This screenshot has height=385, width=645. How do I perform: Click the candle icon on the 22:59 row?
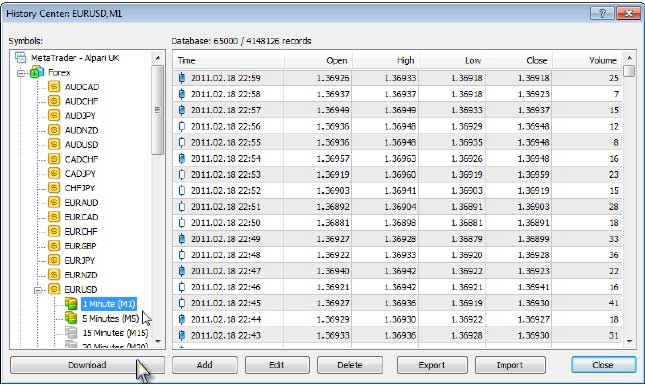182,78
